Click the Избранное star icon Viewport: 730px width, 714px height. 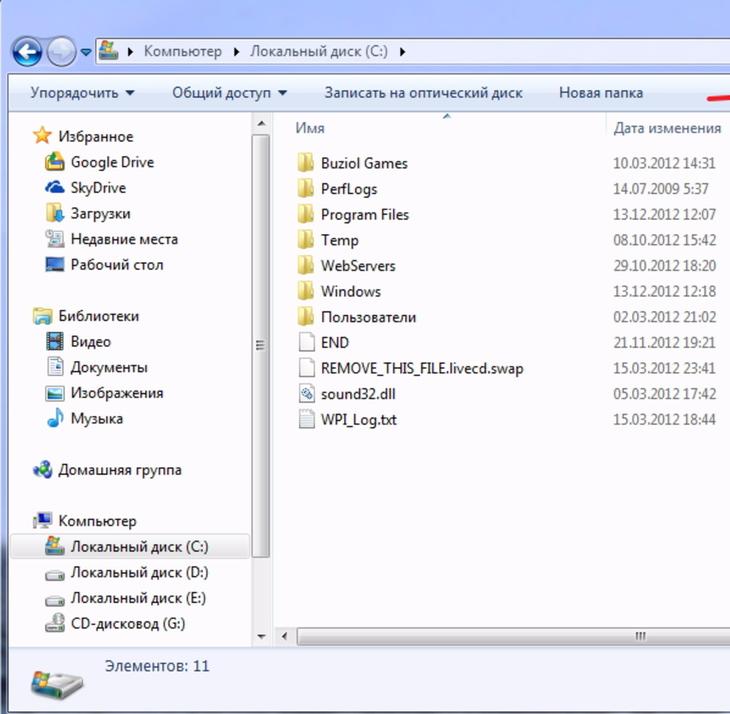coord(42,135)
